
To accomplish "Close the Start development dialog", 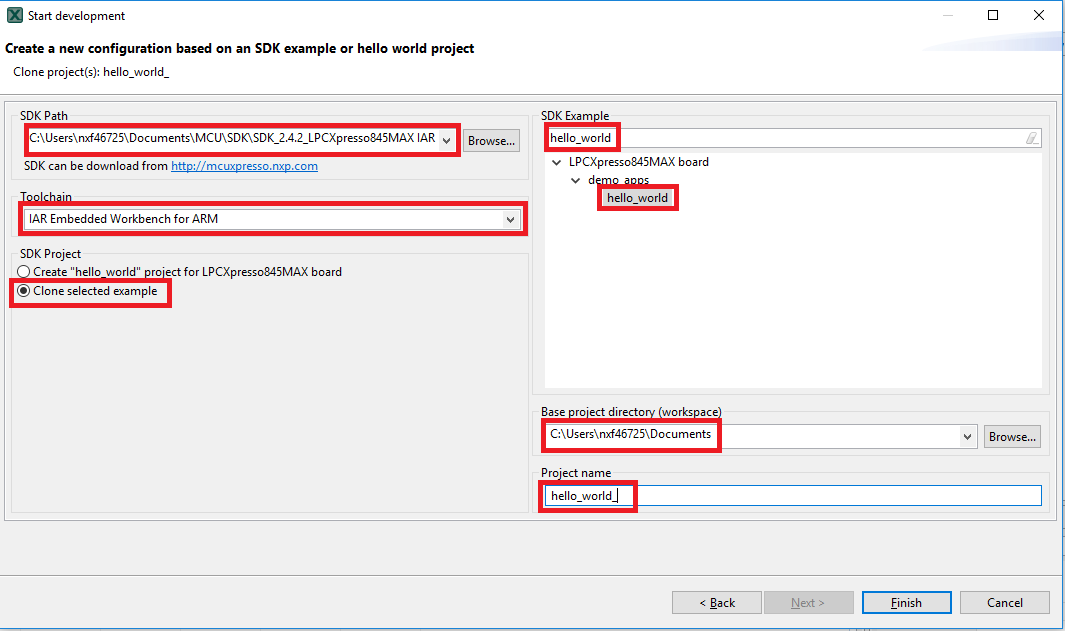I will 1039,16.
